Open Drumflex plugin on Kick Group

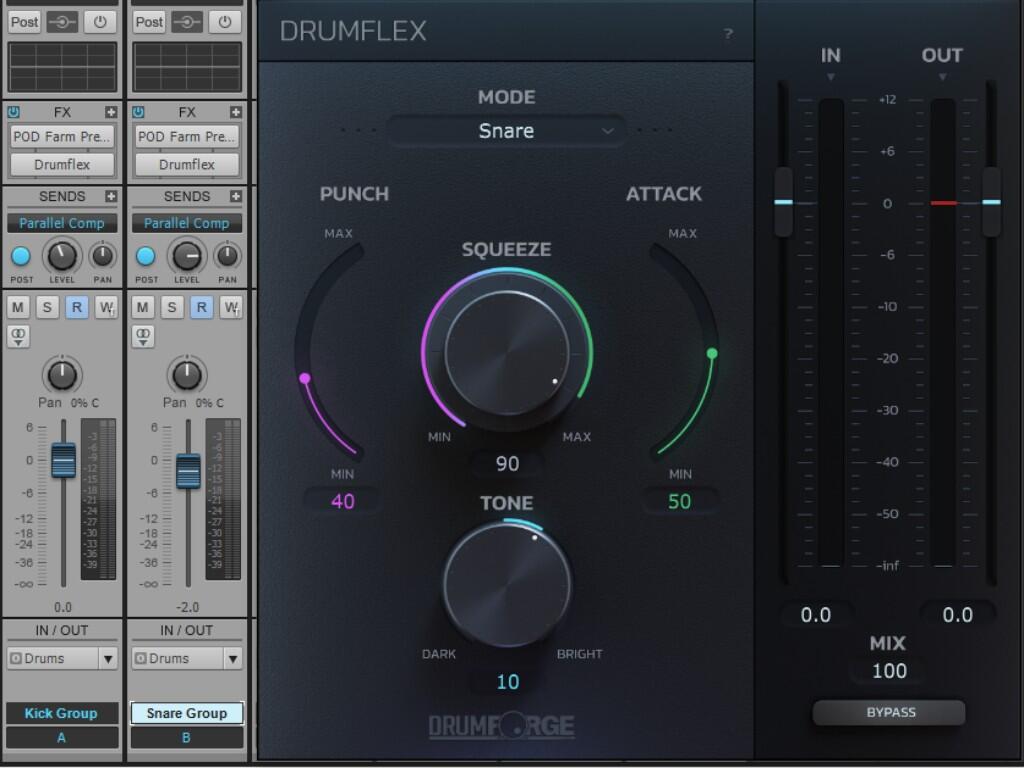tap(62, 165)
